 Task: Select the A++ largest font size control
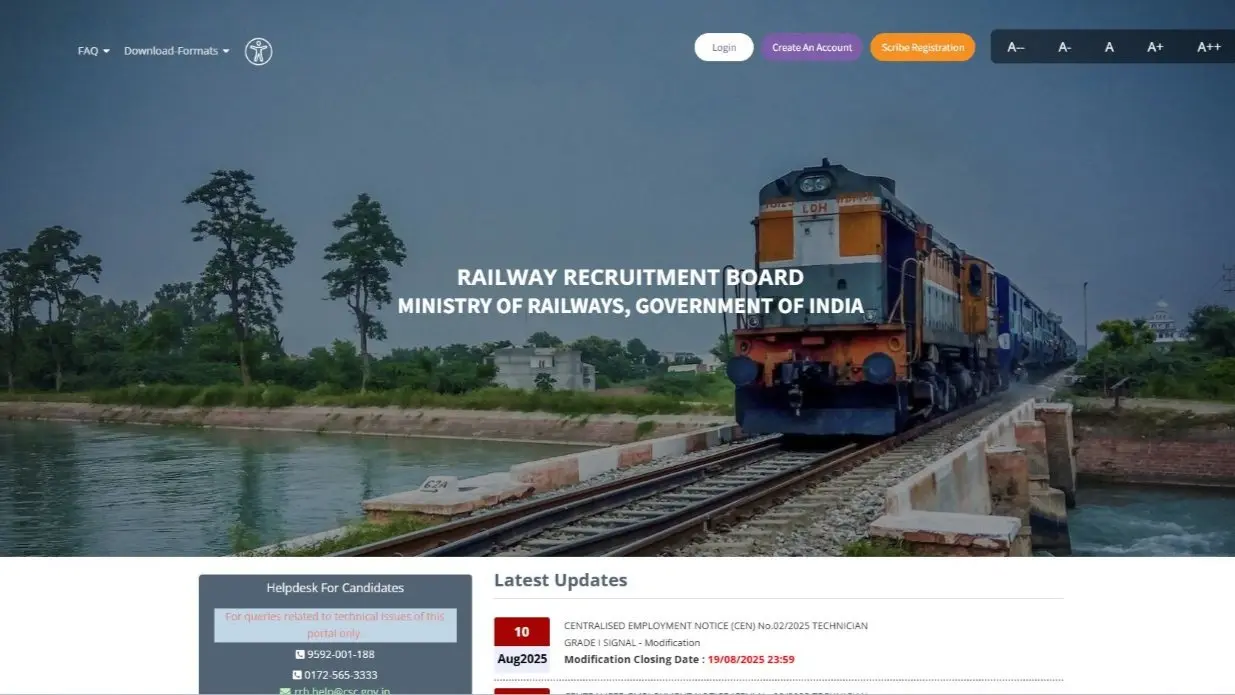tap(1209, 46)
